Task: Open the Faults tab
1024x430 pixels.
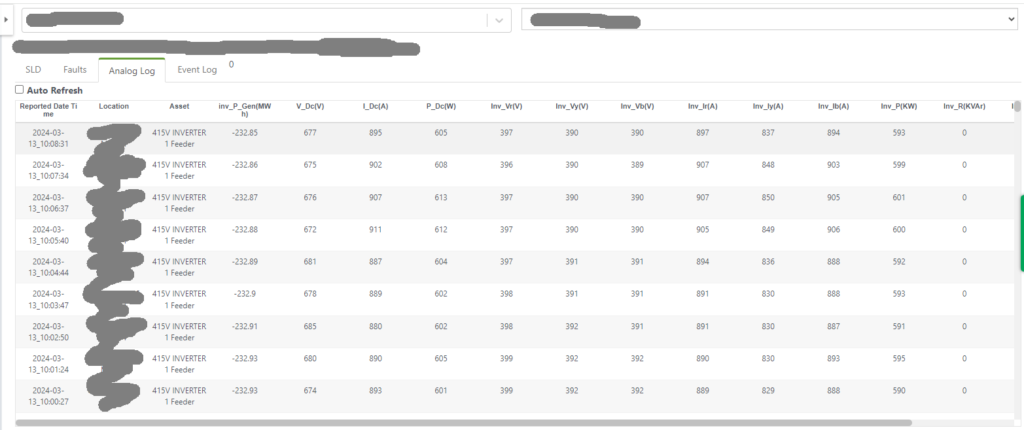Action: coord(75,69)
